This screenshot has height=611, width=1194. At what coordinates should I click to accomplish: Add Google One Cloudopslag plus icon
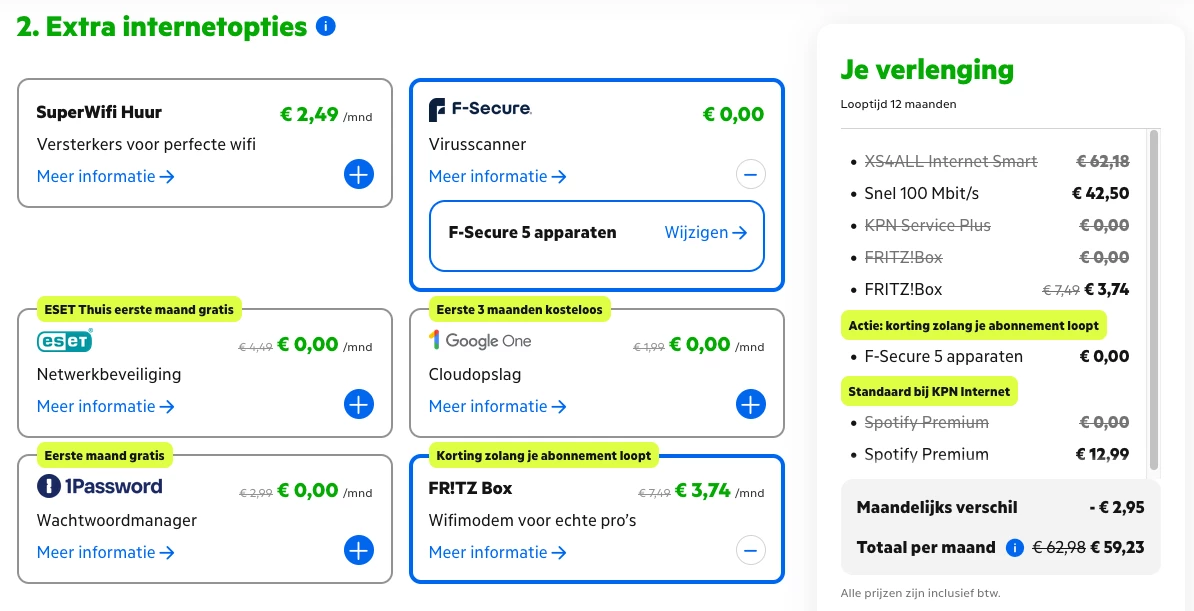[x=750, y=405]
